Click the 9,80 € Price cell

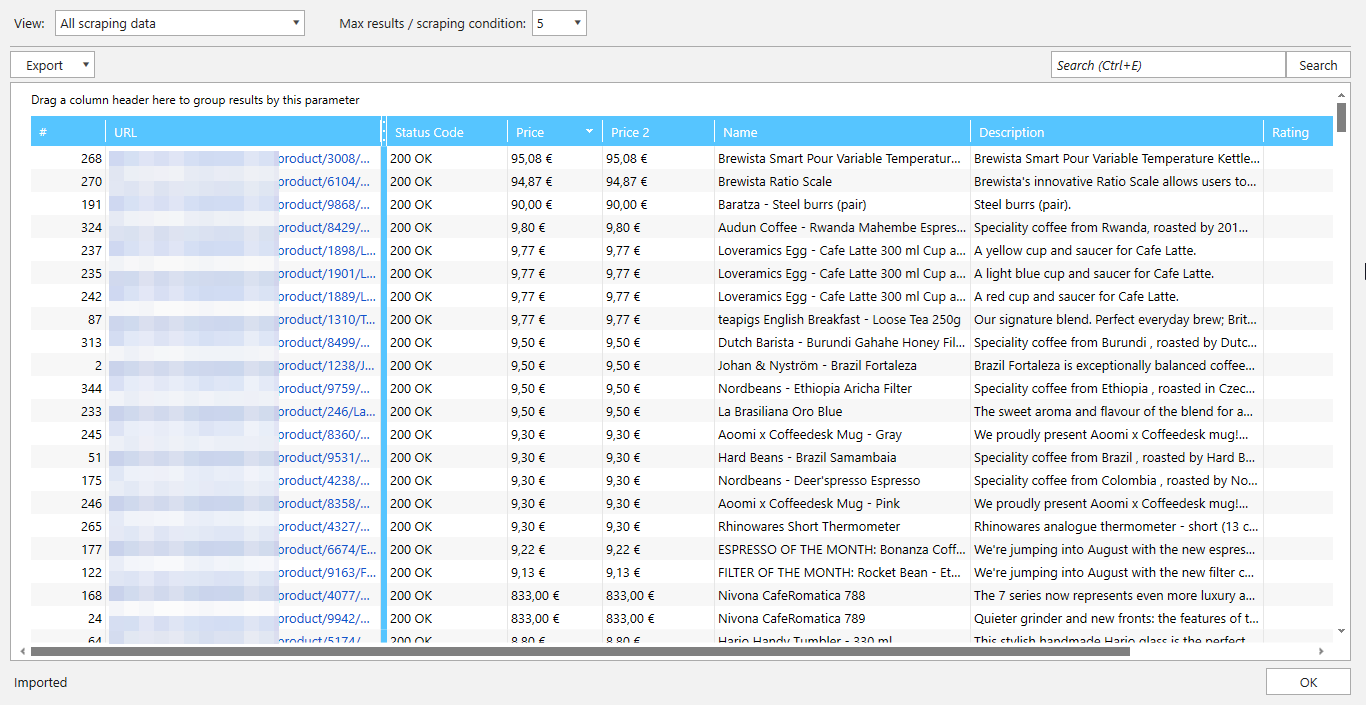(x=555, y=227)
